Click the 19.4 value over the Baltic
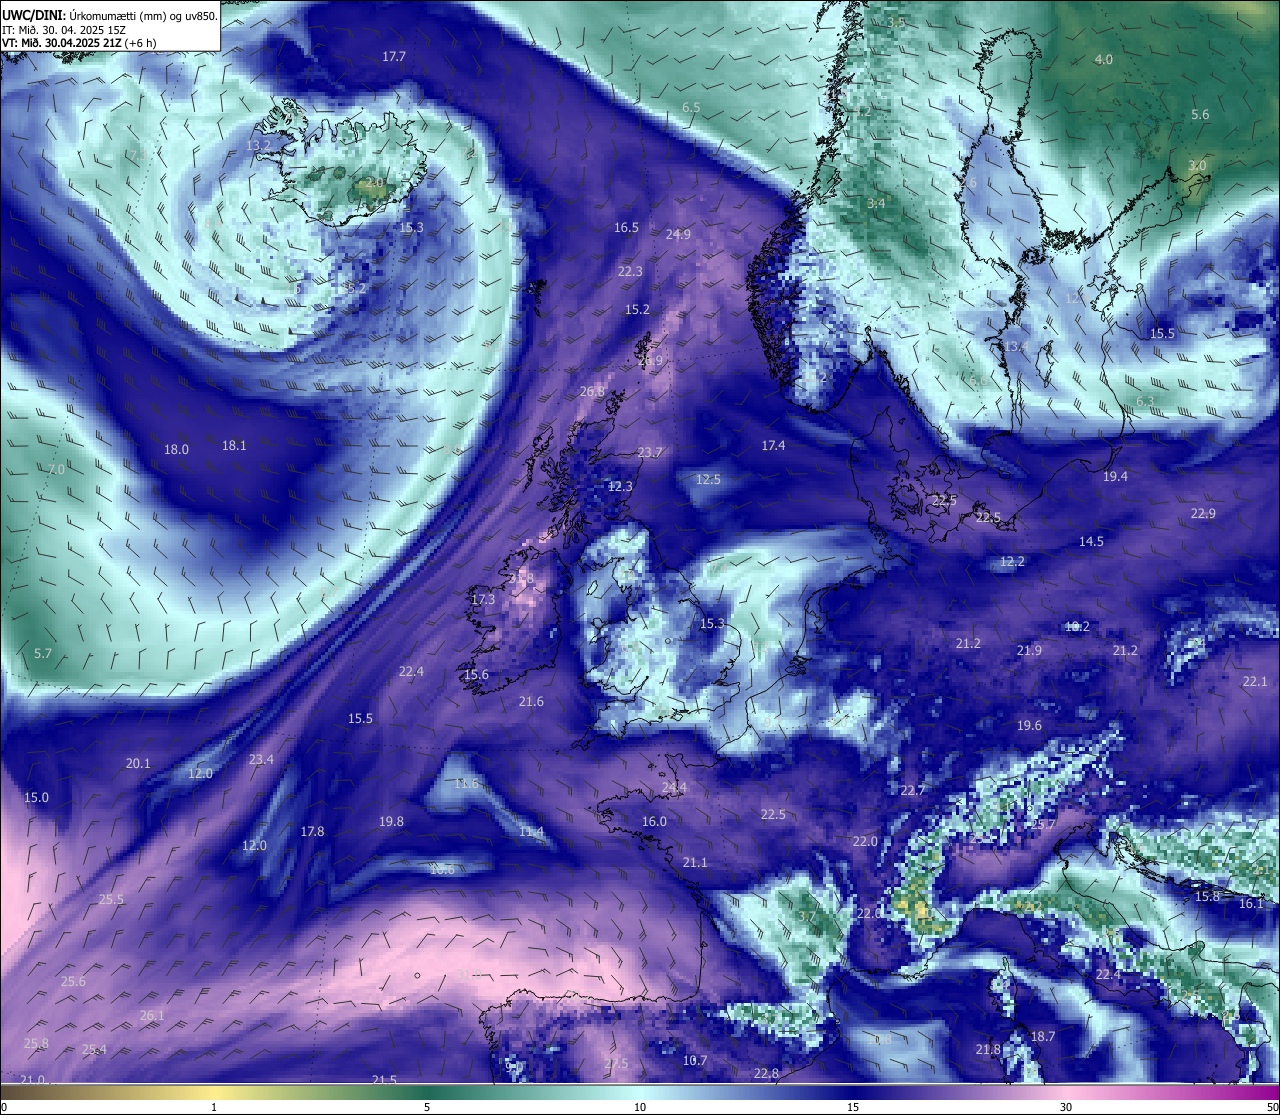 [x=1115, y=477]
